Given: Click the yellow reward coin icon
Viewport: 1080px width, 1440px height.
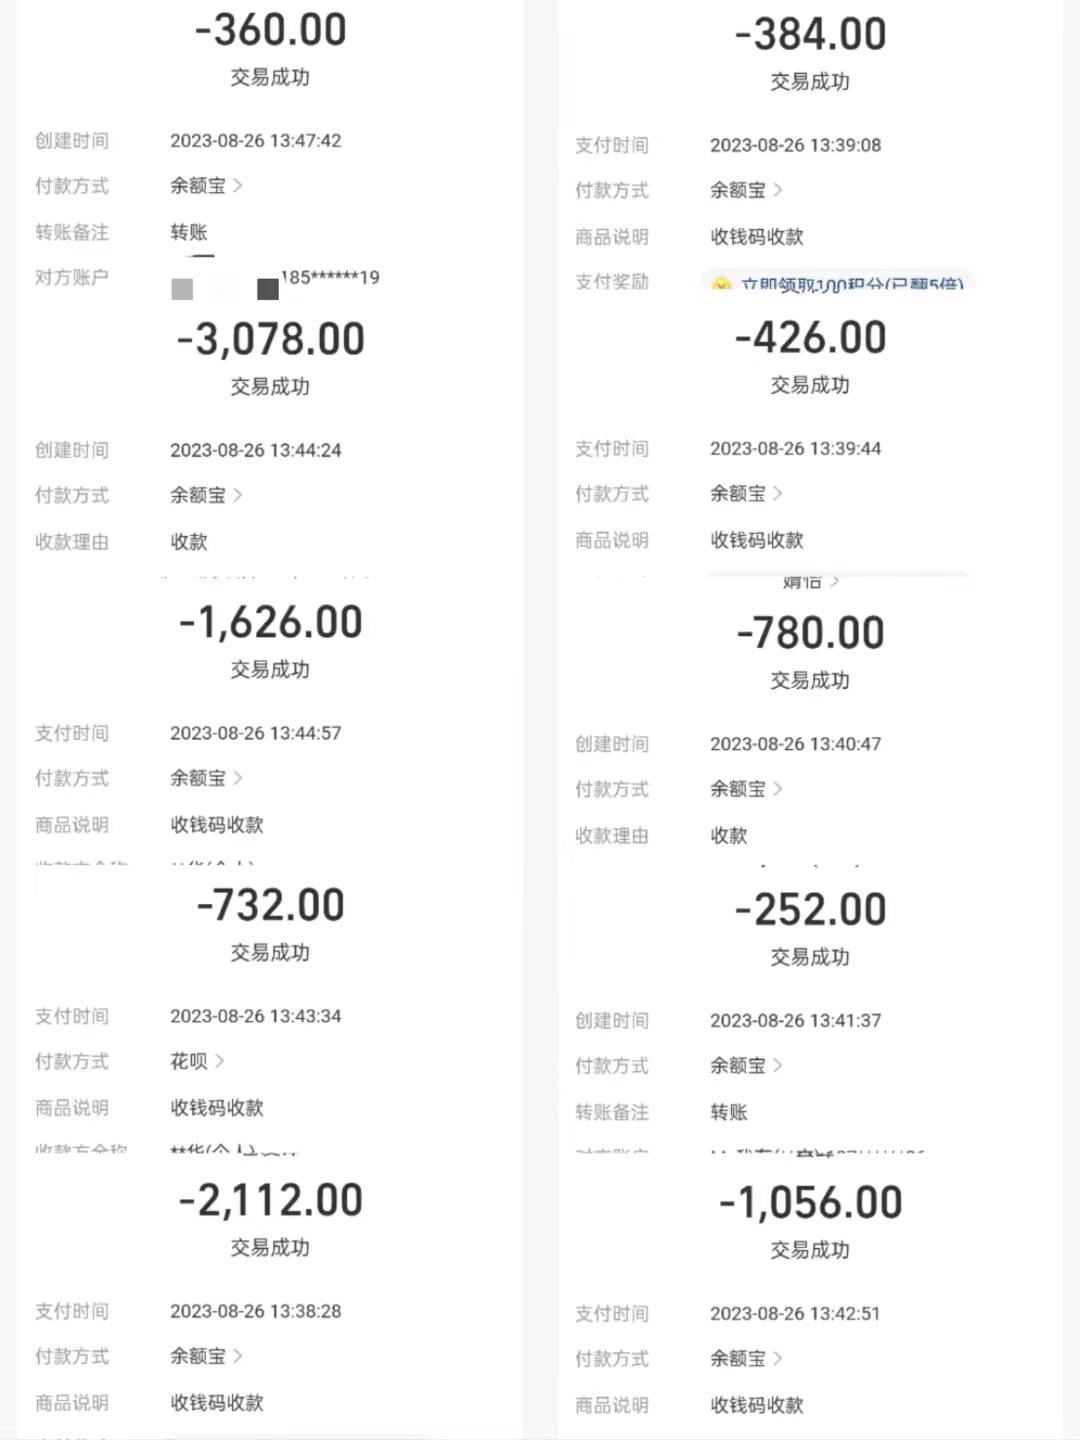Looking at the screenshot, I should tap(721, 284).
